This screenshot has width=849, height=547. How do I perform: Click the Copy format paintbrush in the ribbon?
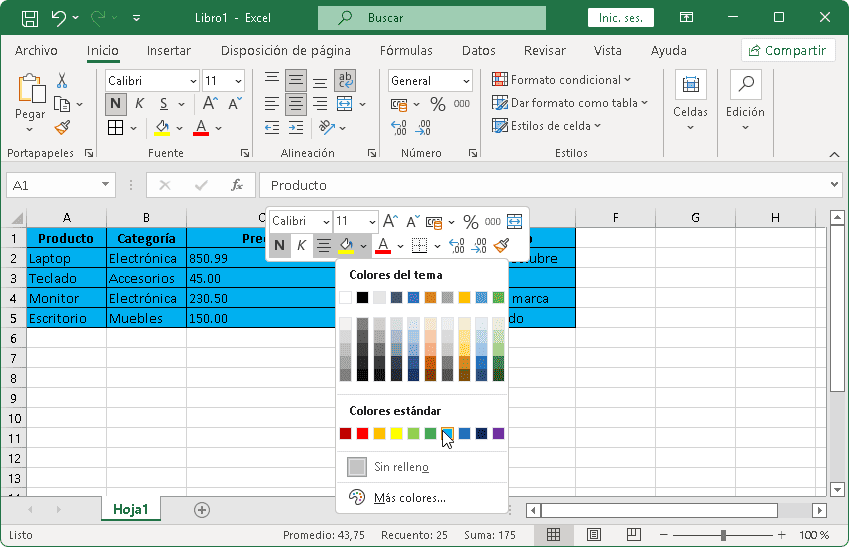(62, 127)
